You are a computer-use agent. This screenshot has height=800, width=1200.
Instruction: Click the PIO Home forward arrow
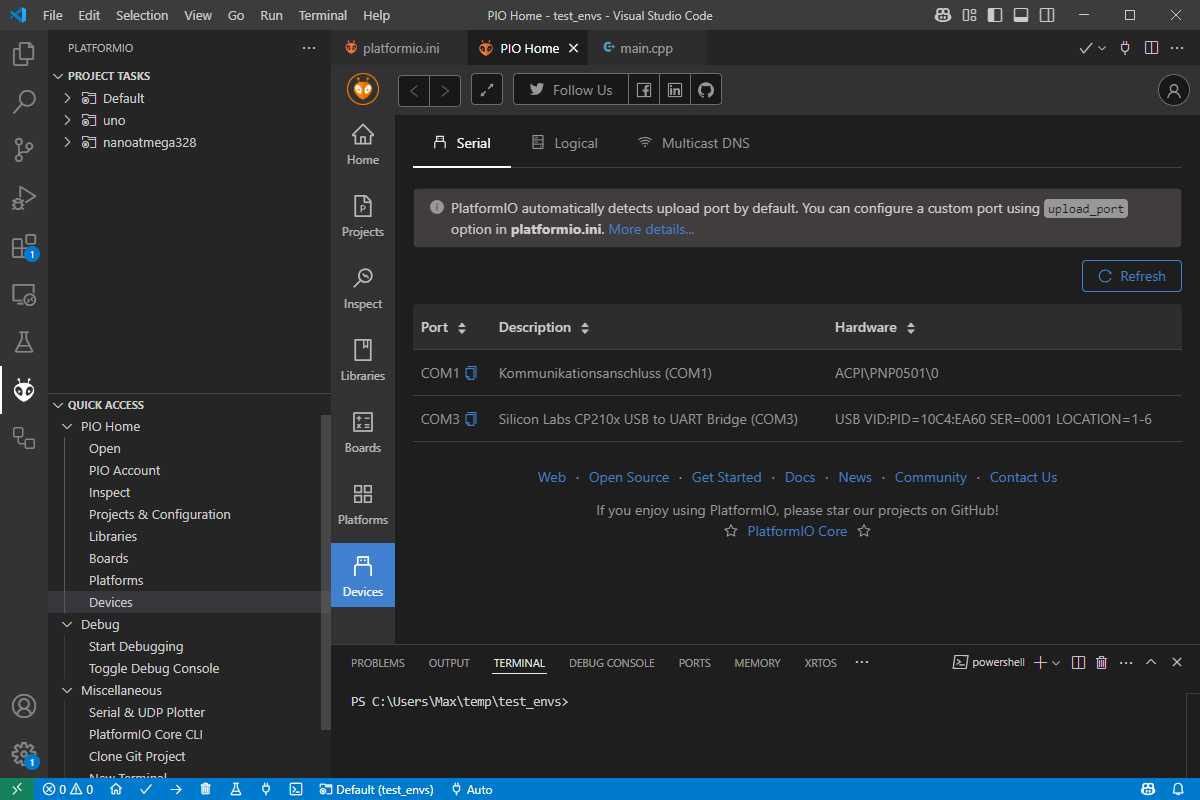click(446, 90)
